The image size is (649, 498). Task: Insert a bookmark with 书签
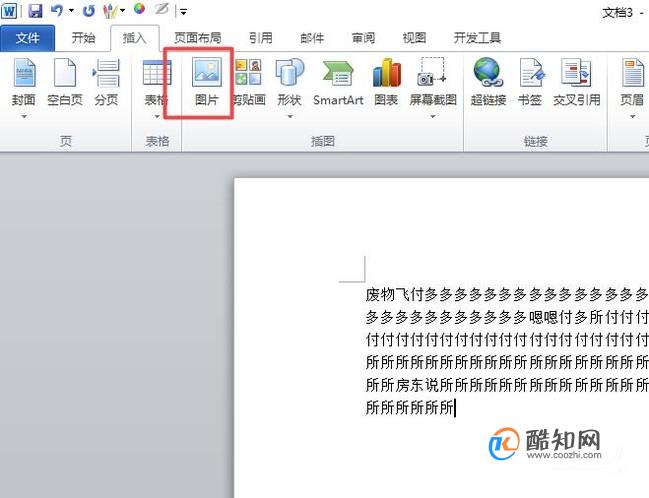tap(530, 82)
